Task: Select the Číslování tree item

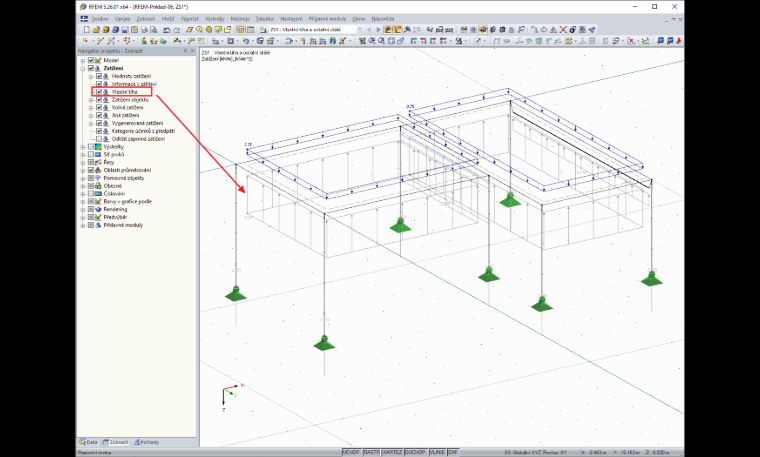Action: 114,194
